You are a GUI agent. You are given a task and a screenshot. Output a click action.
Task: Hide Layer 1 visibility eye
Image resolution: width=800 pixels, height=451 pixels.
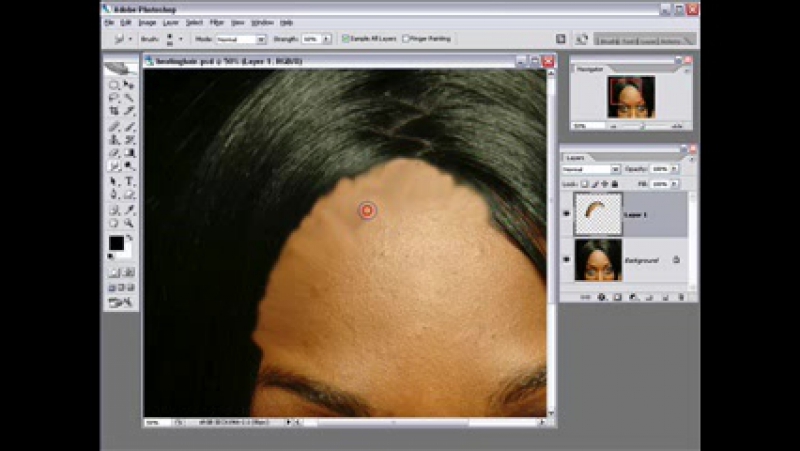click(566, 214)
